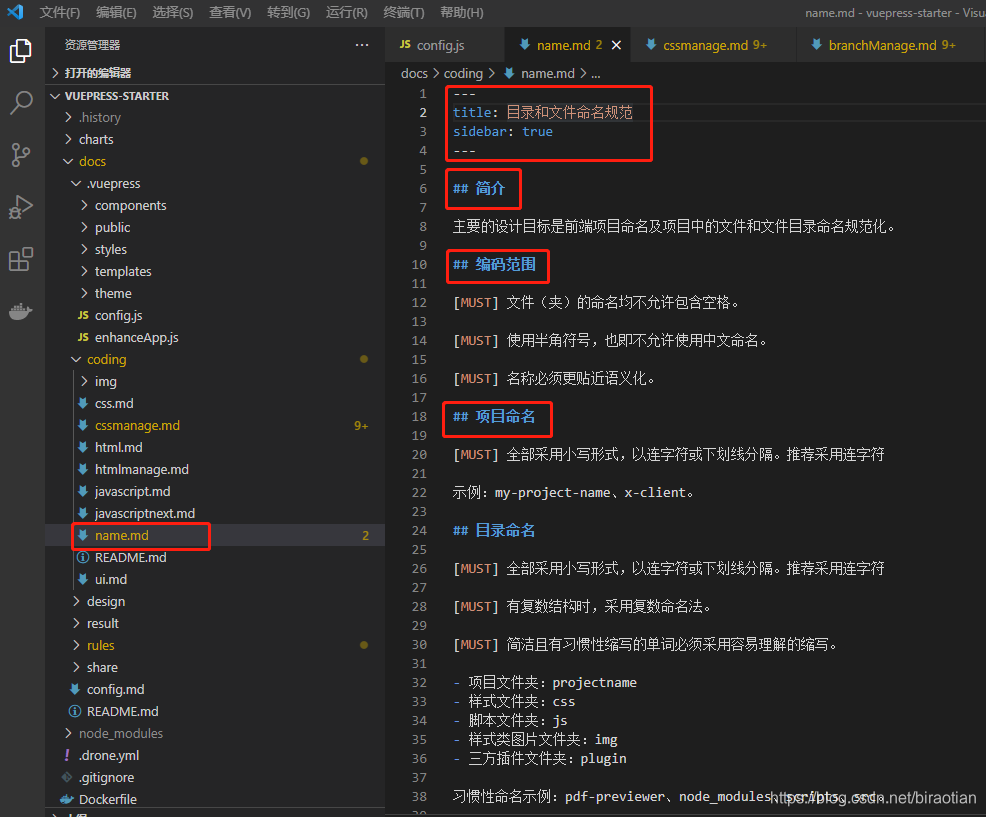Viewport: 986px width, 817px height.
Task: Expand the charts folder
Action: point(215,139)
